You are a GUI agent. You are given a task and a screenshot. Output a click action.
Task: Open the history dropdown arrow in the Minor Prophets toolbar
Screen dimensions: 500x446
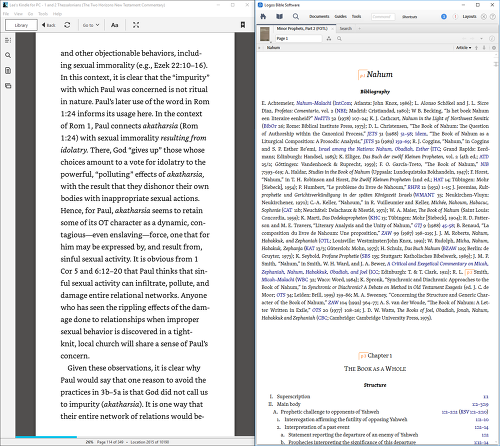481,39
